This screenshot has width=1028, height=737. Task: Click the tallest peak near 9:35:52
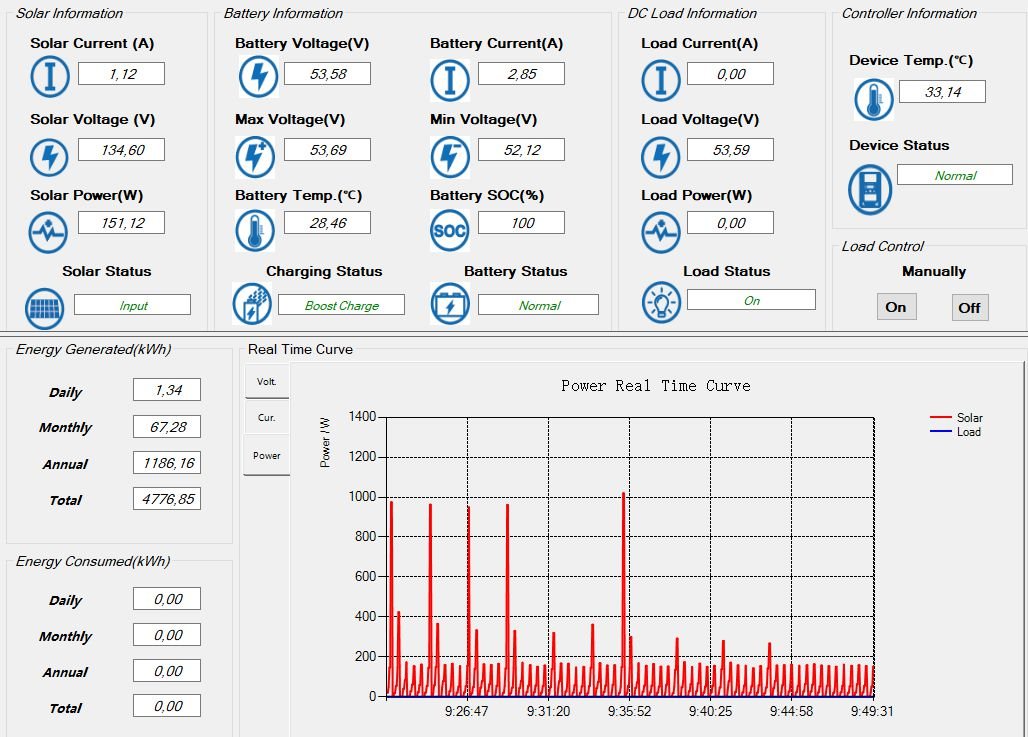click(623, 495)
